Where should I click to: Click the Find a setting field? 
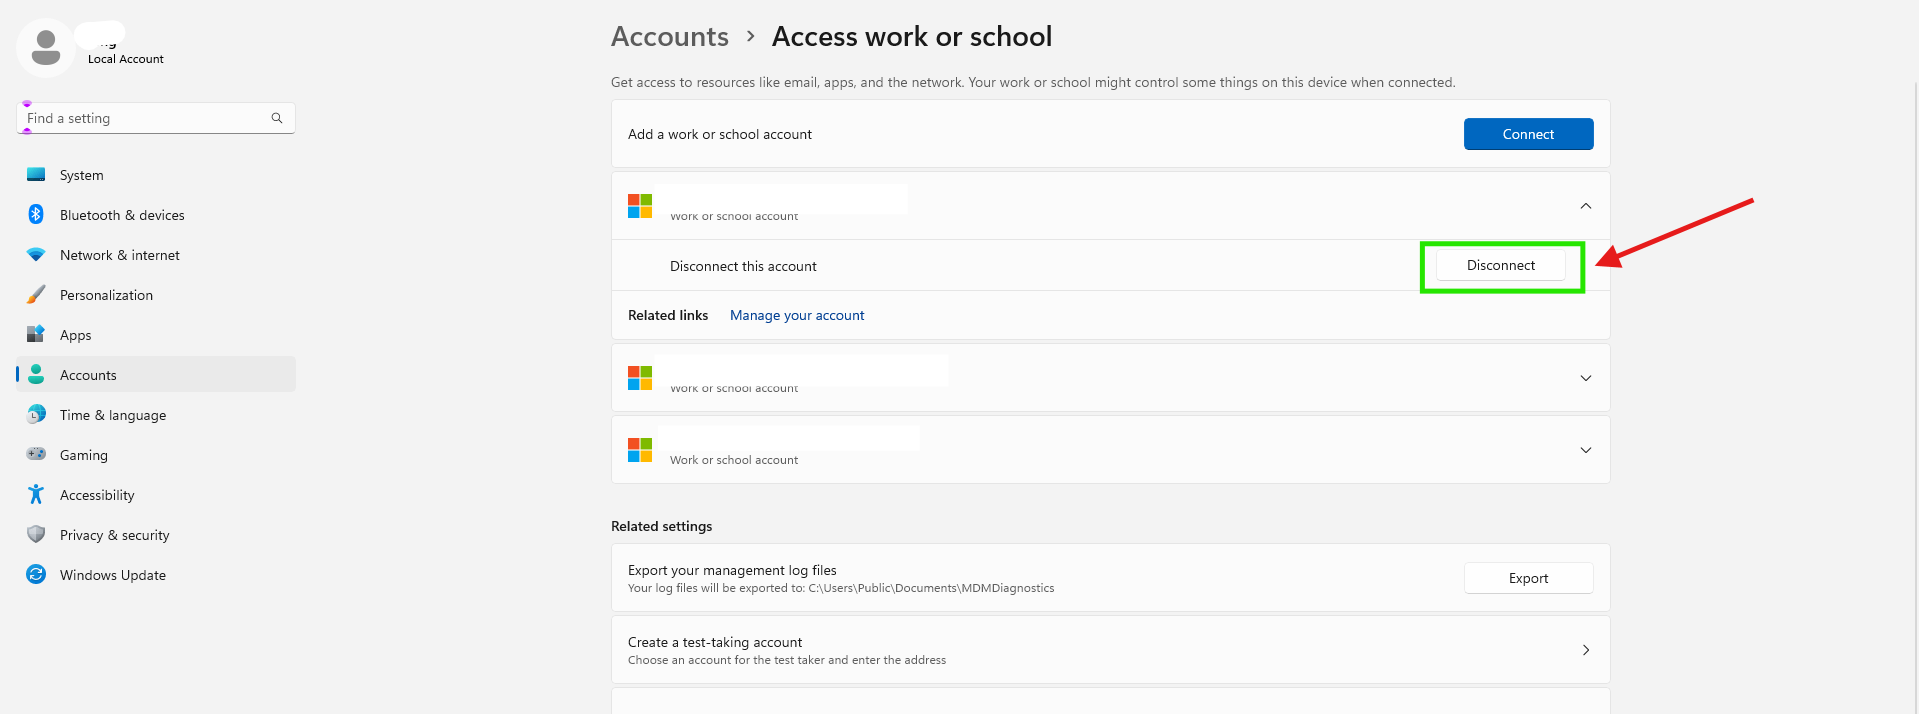(x=156, y=118)
